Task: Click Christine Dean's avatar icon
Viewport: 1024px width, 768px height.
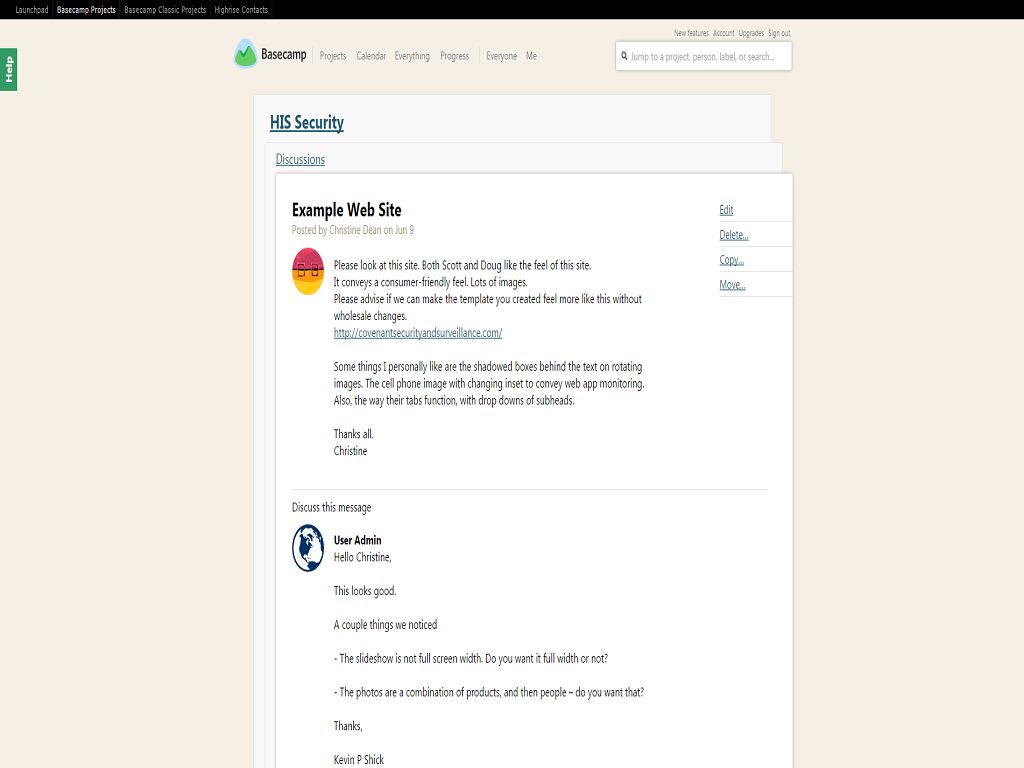Action: click(x=308, y=271)
